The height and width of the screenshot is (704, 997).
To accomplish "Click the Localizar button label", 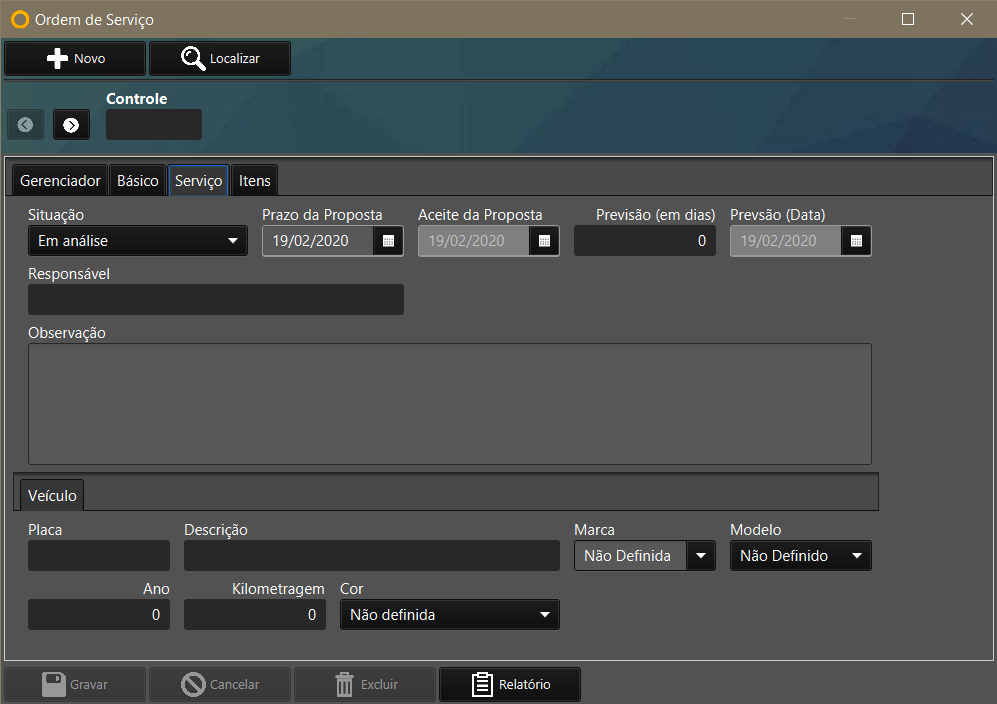I will pos(235,59).
